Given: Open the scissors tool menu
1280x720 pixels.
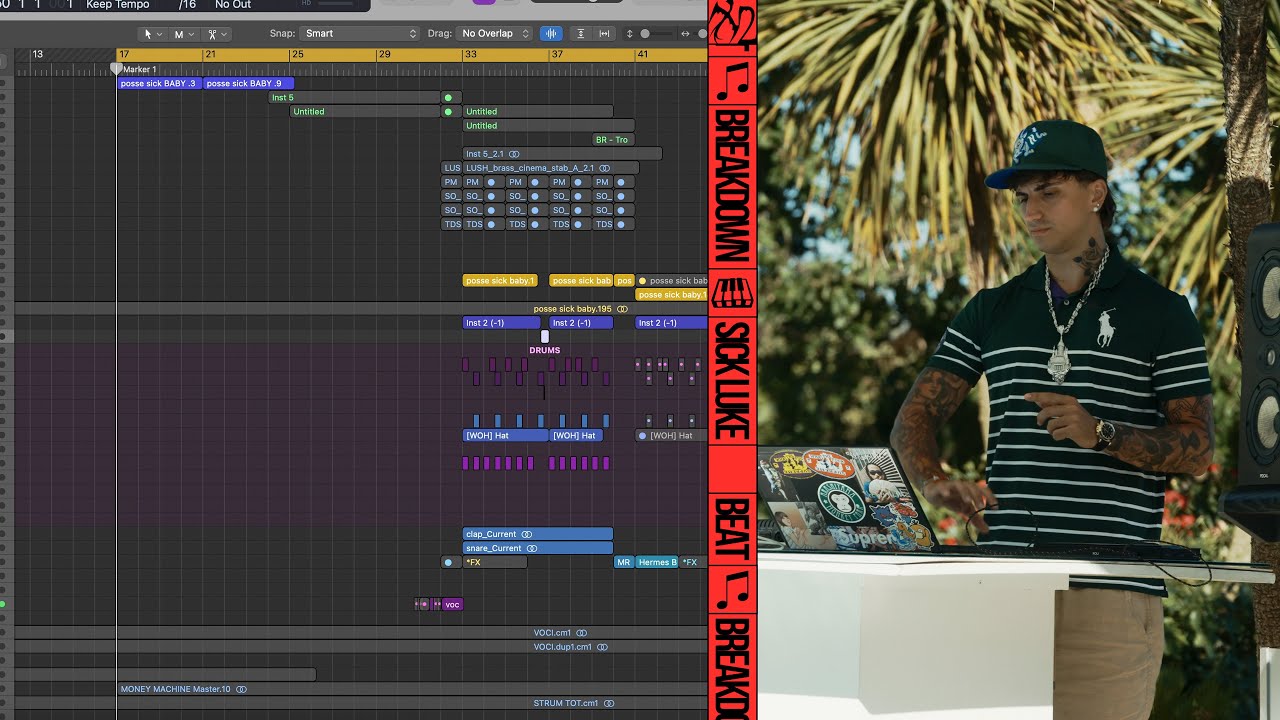Looking at the screenshot, I should pyautogui.click(x=218, y=34).
